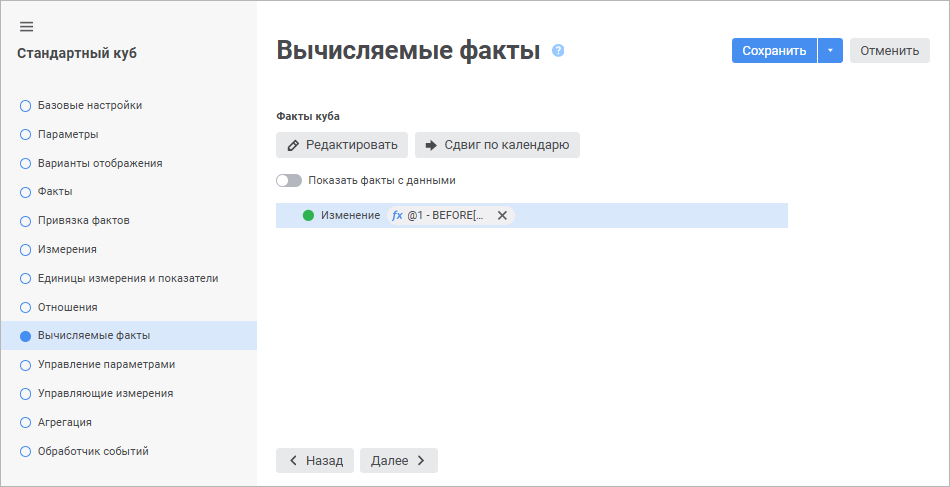Expand the Сохранить dropdown arrow

click(830, 51)
